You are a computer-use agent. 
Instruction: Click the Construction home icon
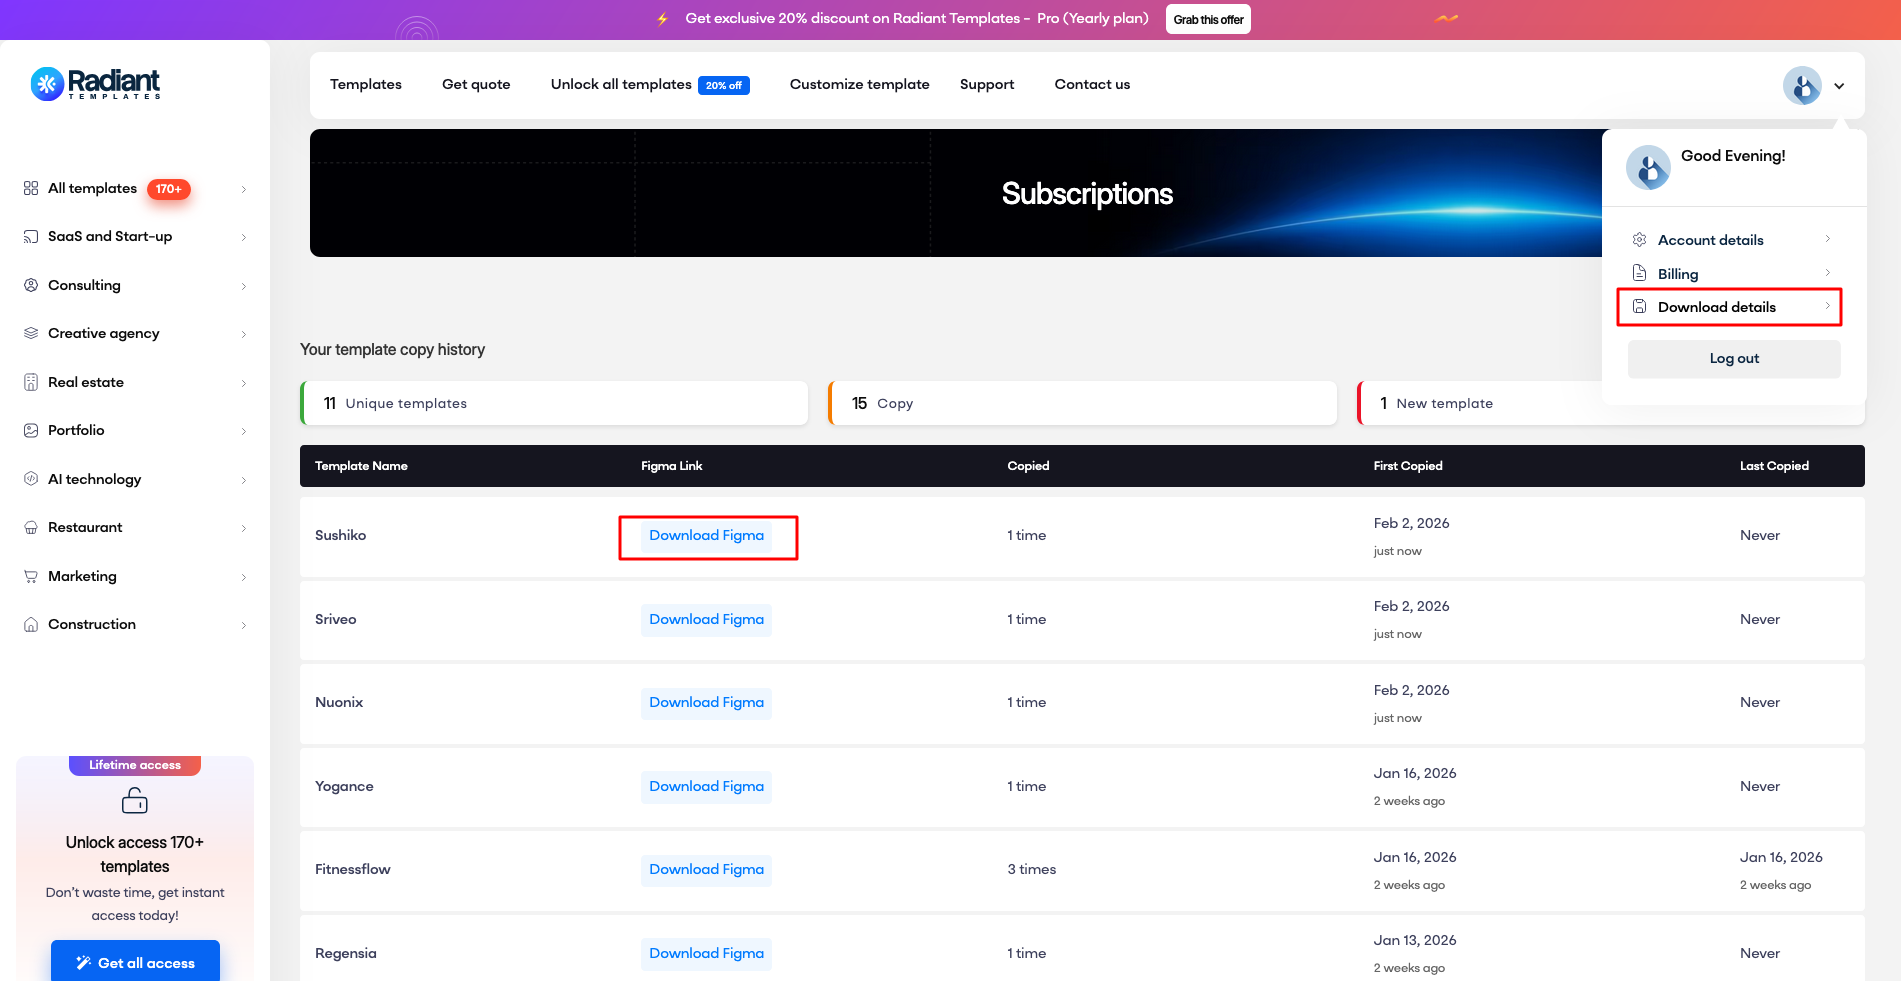(31, 624)
